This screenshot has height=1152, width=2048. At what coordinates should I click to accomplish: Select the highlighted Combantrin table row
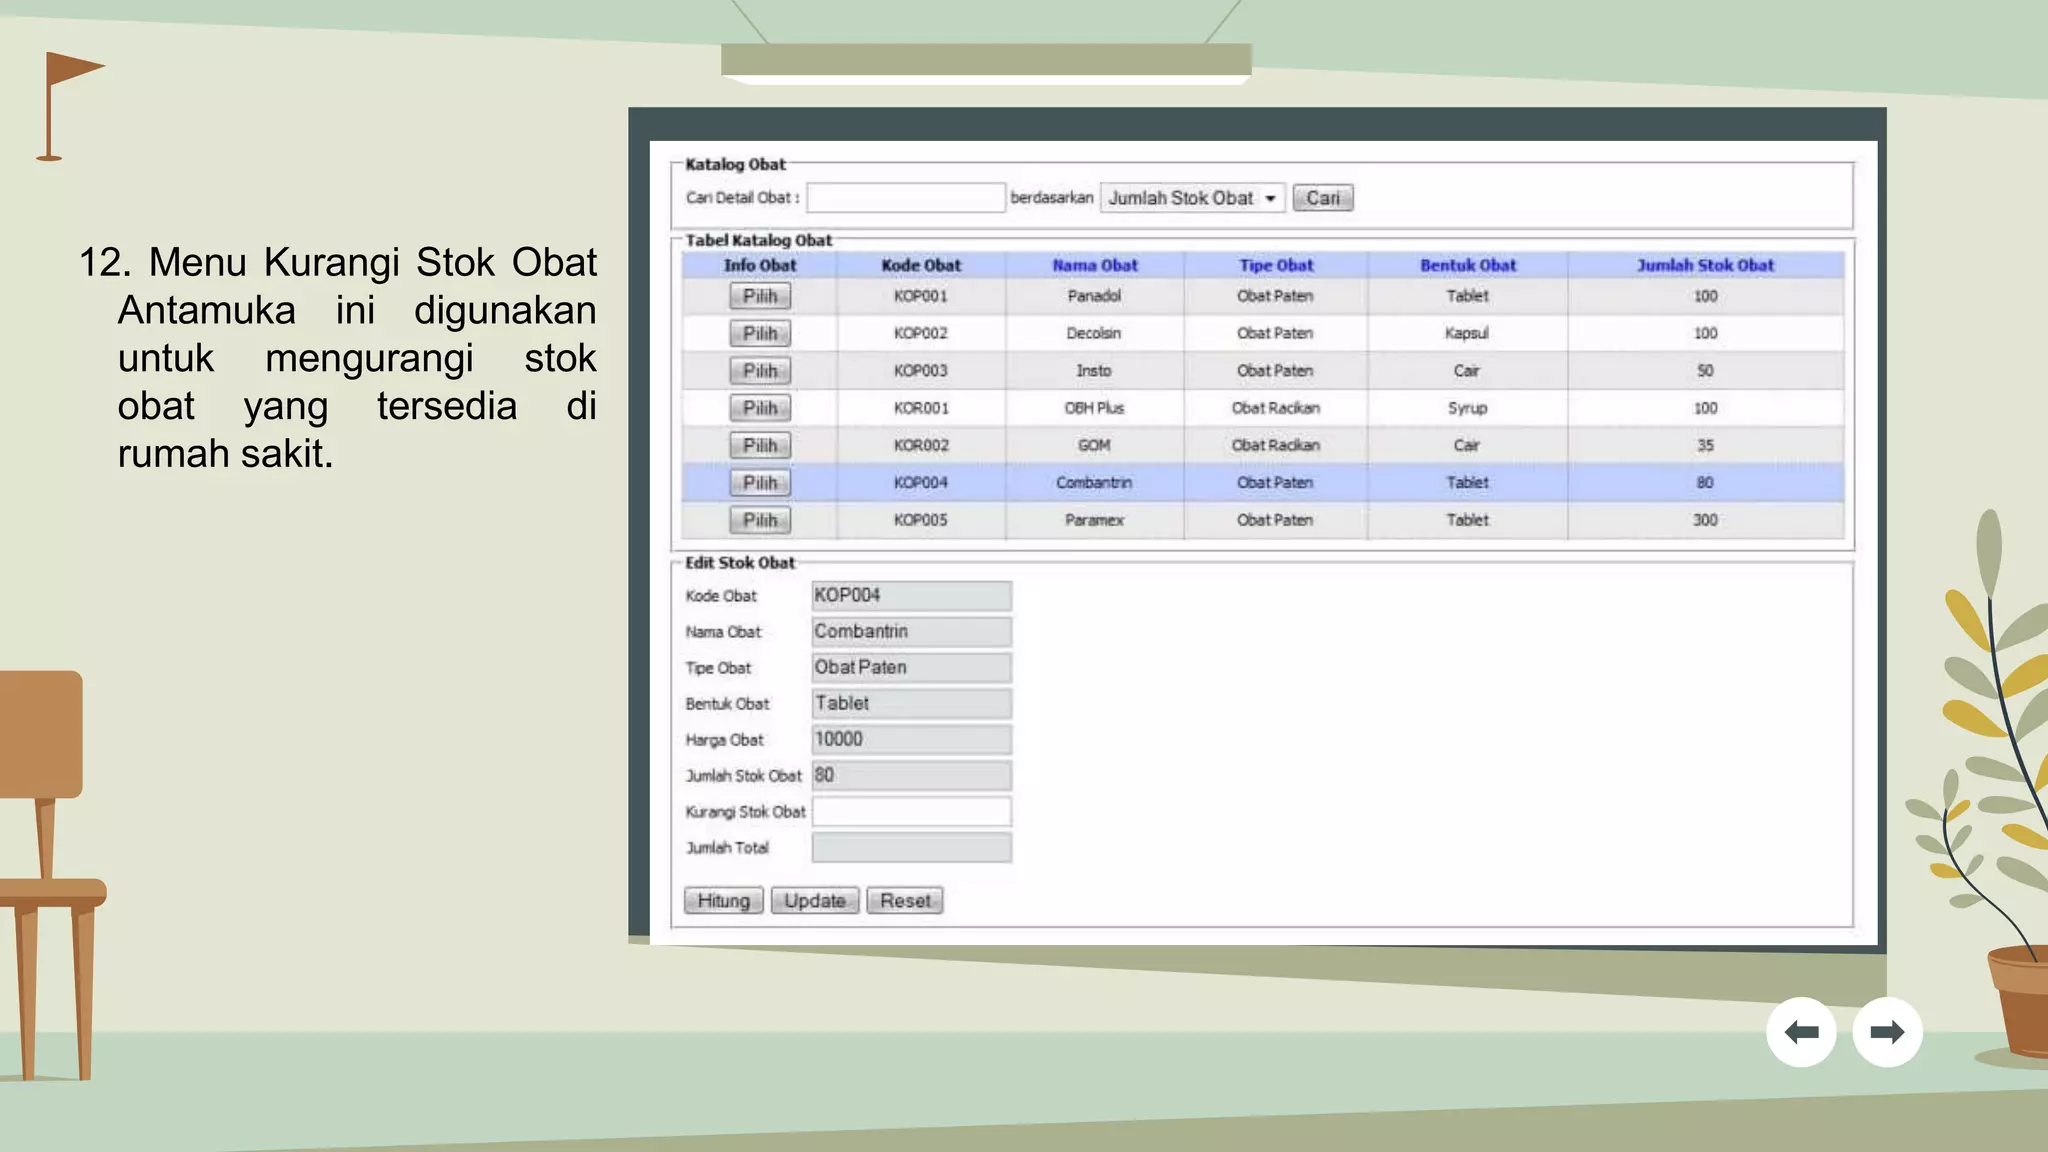pyautogui.click(x=1094, y=483)
